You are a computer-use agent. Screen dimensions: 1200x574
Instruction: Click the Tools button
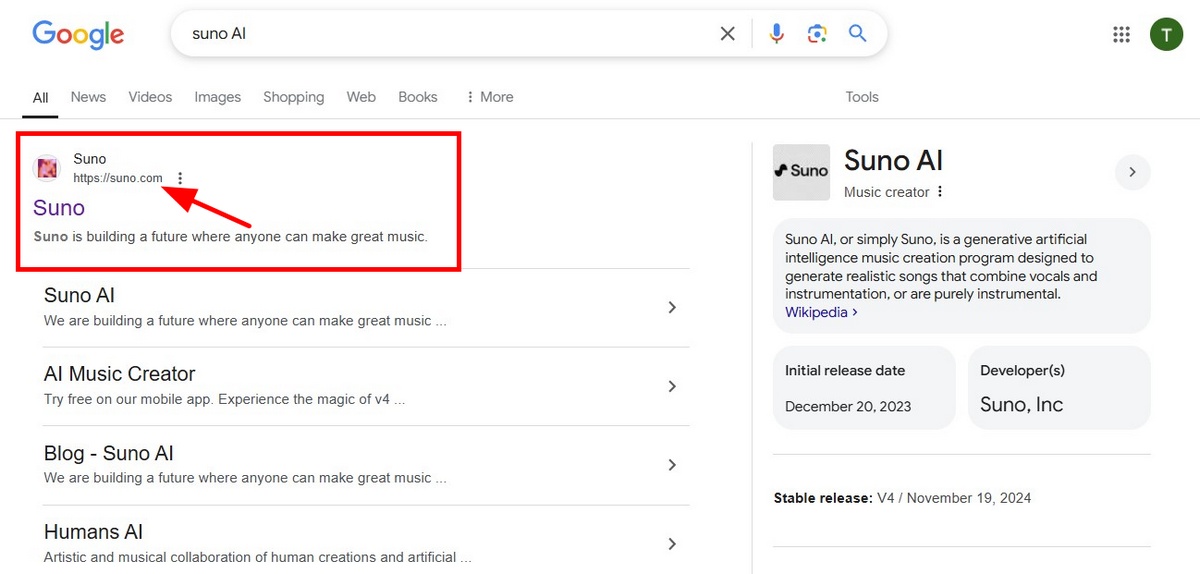[861, 97]
